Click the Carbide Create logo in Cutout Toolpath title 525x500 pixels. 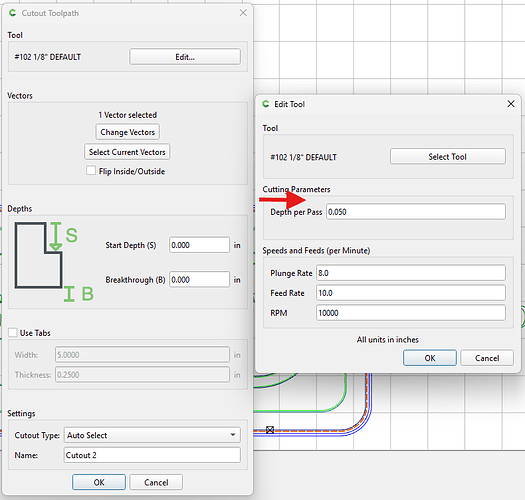[x=13, y=13]
